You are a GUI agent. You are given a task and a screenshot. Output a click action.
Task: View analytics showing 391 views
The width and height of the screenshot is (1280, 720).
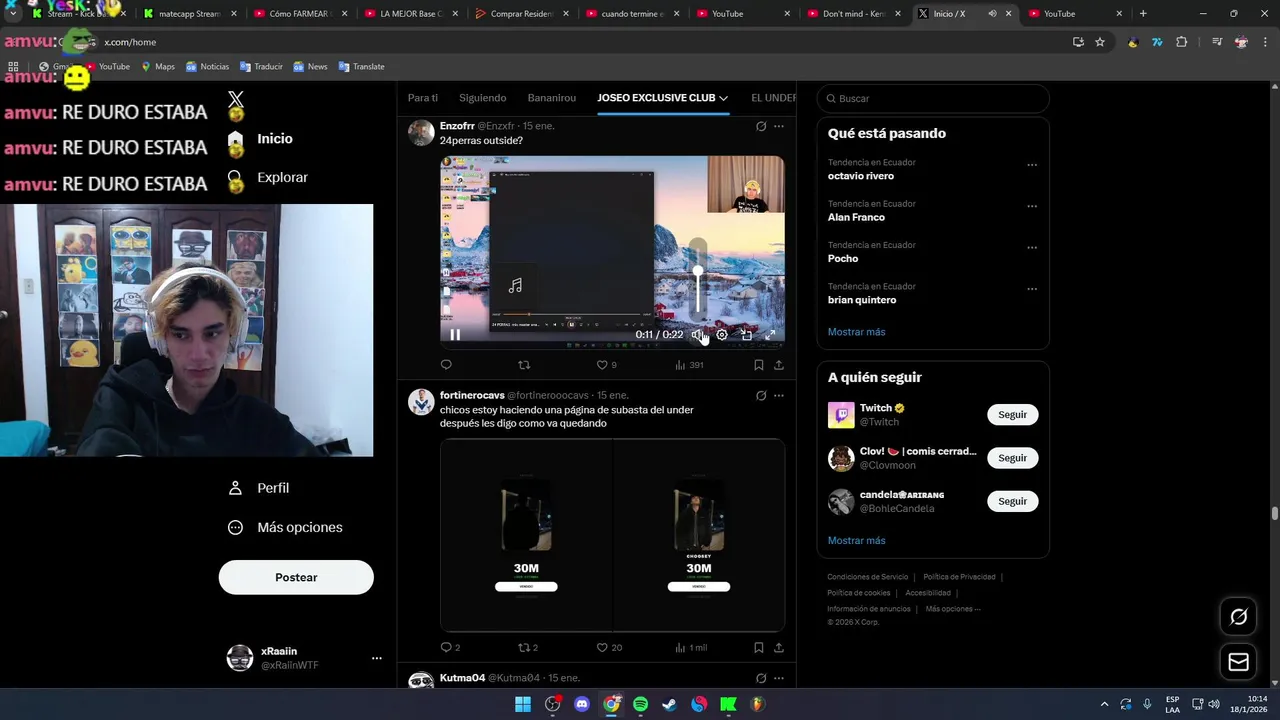coord(689,365)
